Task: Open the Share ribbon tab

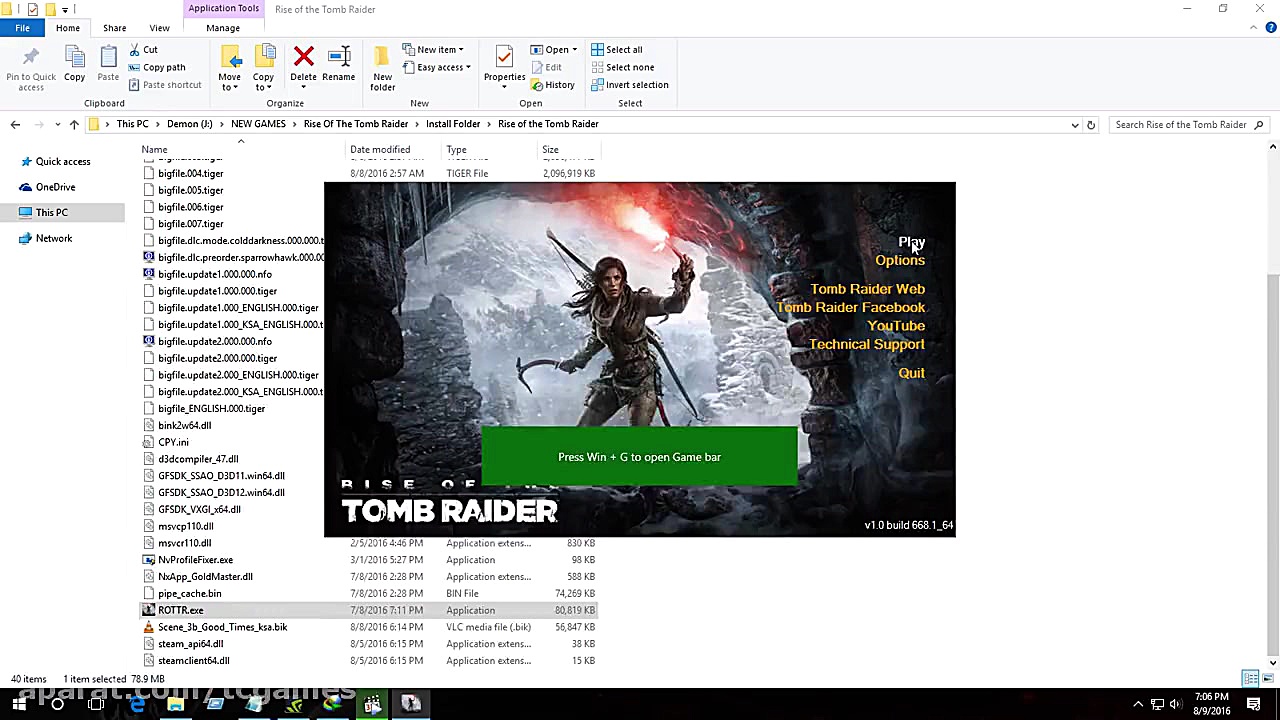Action: tap(114, 28)
